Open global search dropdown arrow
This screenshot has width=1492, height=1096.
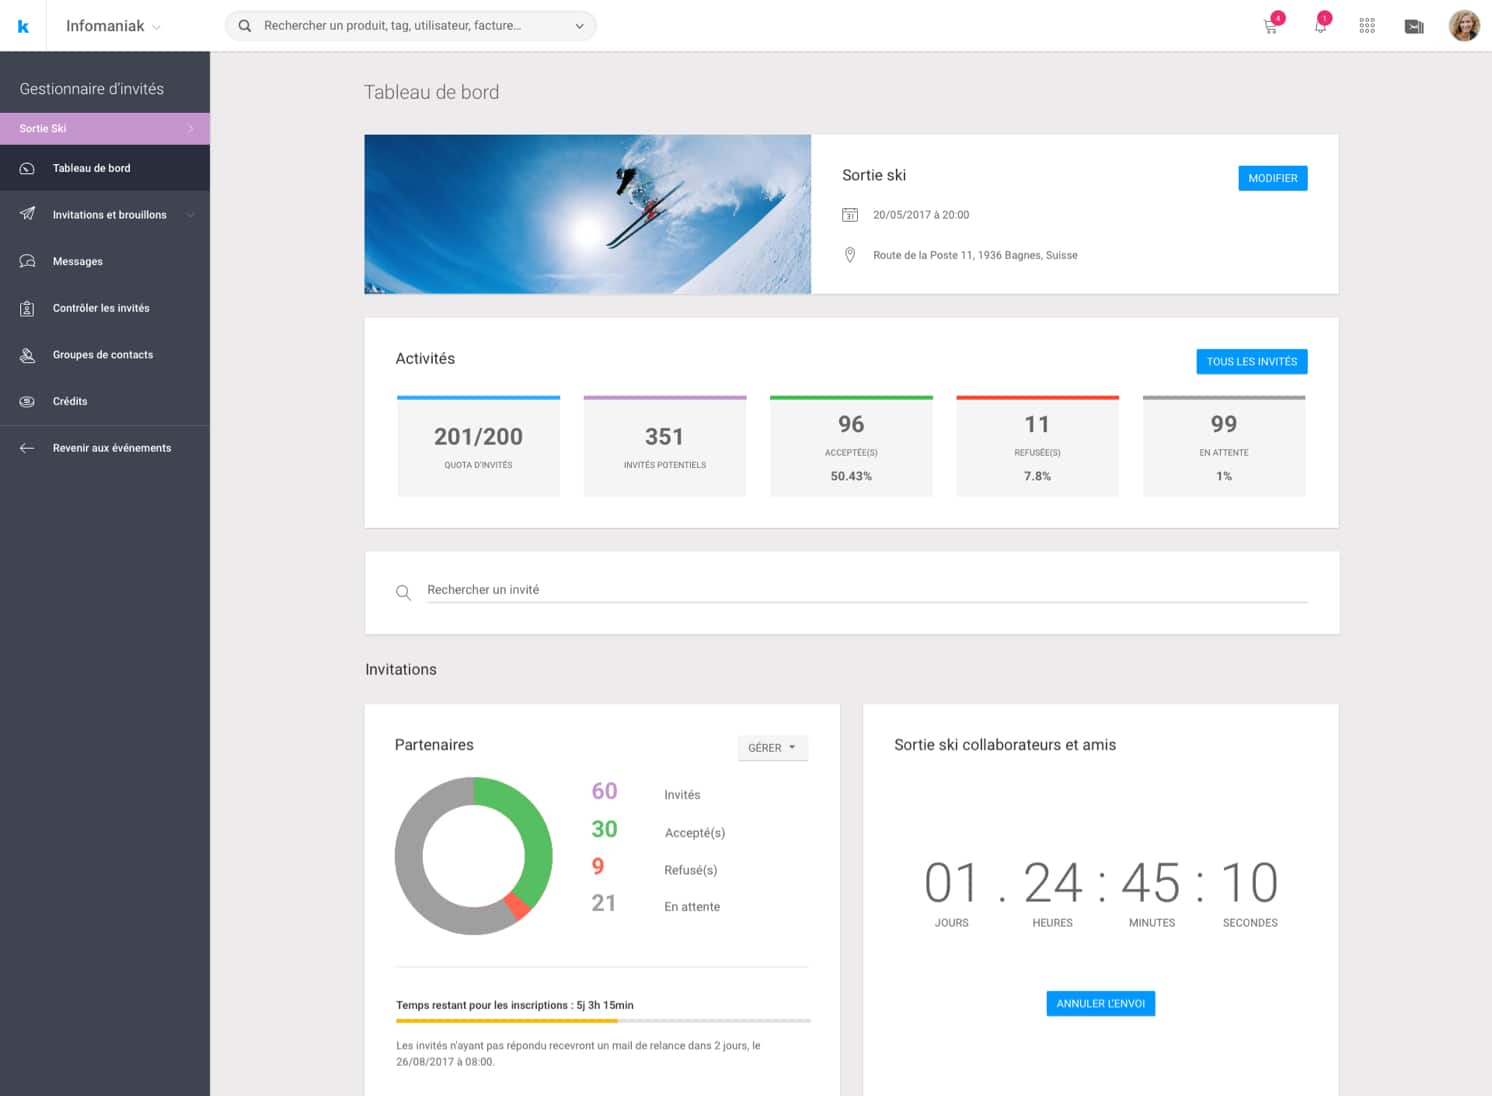click(579, 26)
